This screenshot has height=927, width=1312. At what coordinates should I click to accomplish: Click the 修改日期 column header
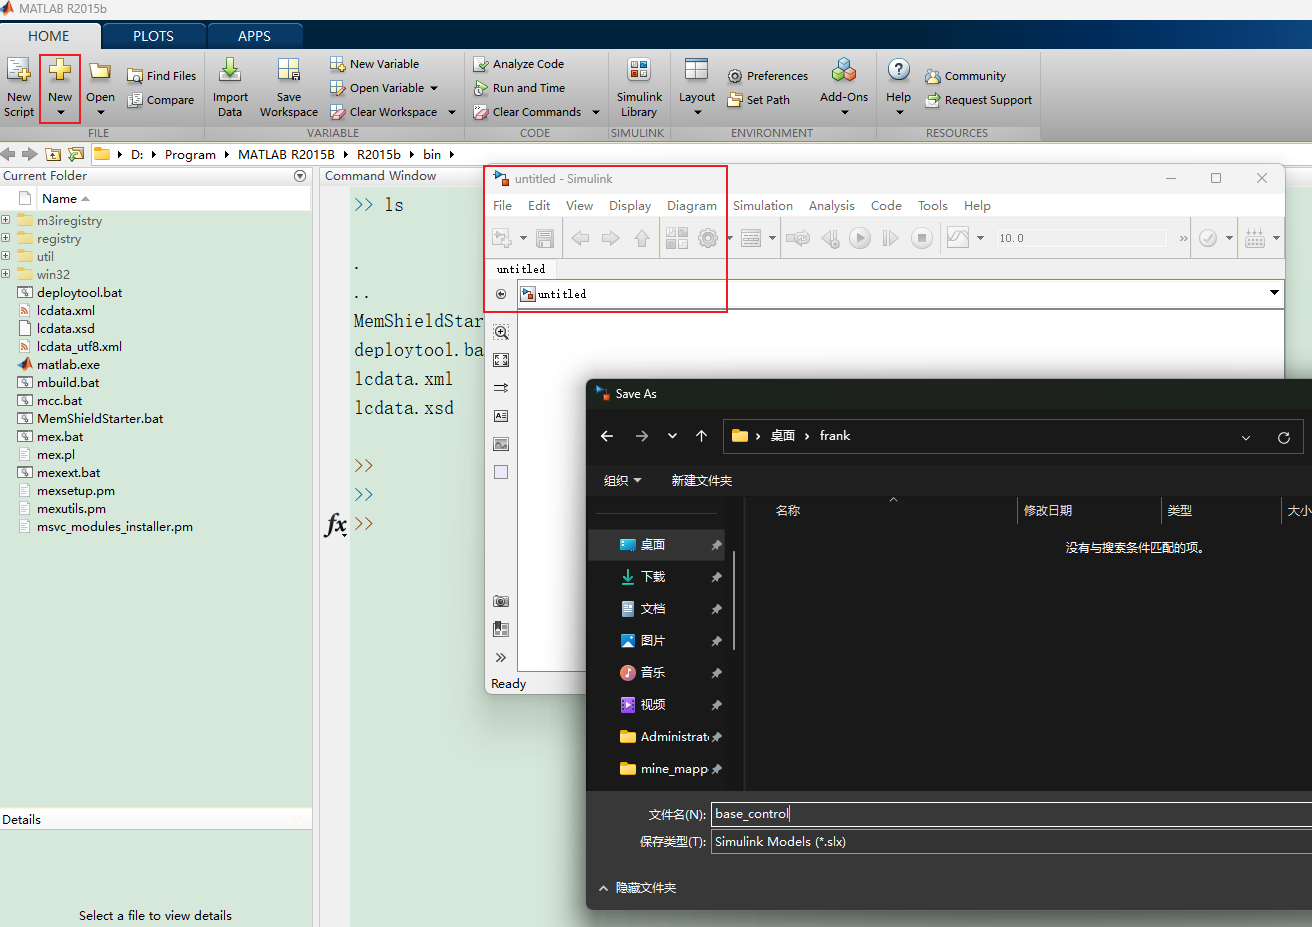pyautogui.click(x=1048, y=510)
